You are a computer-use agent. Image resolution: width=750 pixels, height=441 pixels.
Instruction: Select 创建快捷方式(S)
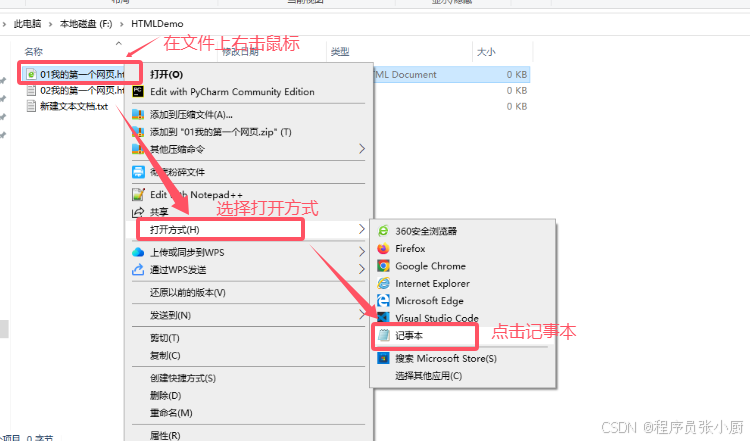pyautogui.click(x=248, y=378)
